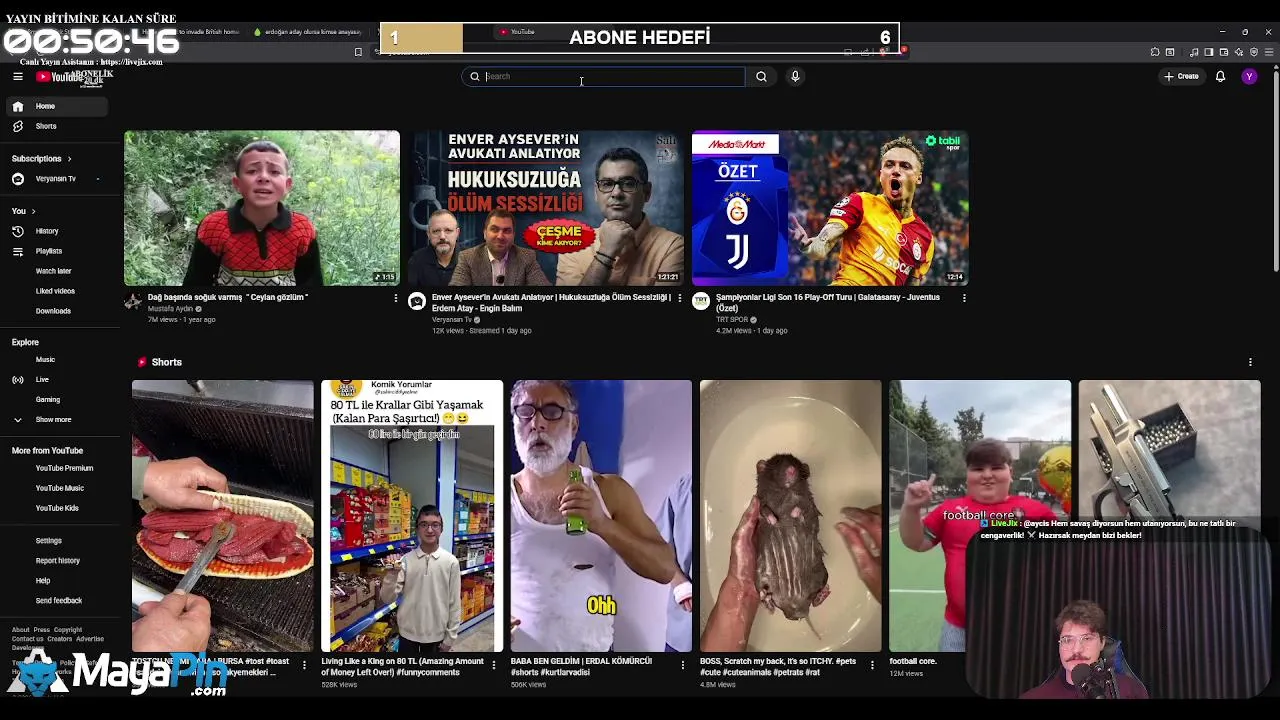Click the 'football core.' Short title
The height and width of the screenshot is (720, 1280).
coord(913,661)
